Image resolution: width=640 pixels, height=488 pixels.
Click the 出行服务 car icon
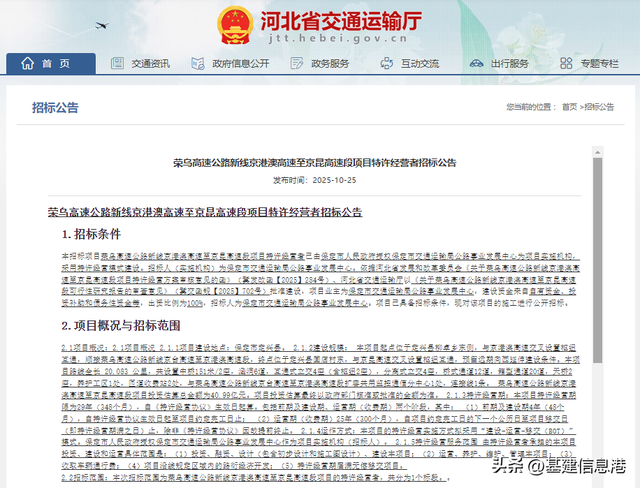click(476, 63)
